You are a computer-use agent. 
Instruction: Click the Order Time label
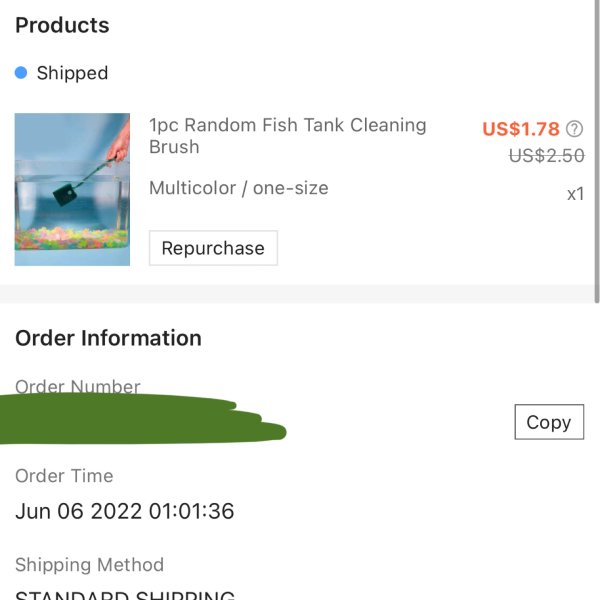[x=64, y=476]
